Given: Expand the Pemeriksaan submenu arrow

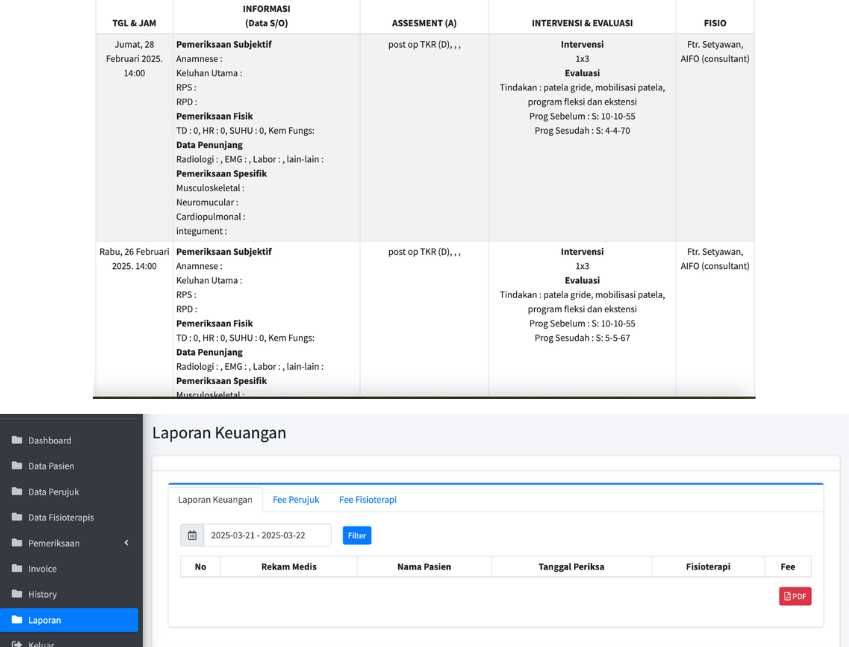Looking at the screenshot, I should tap(126, 543).
